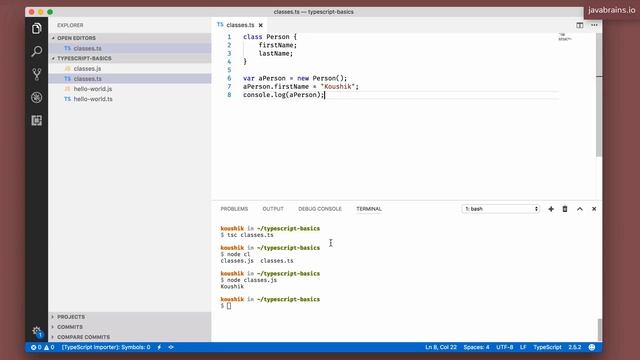Click the code minimap preview
Image resolution: width=640 pixels, height=360 pixels.
pos(565,37)
